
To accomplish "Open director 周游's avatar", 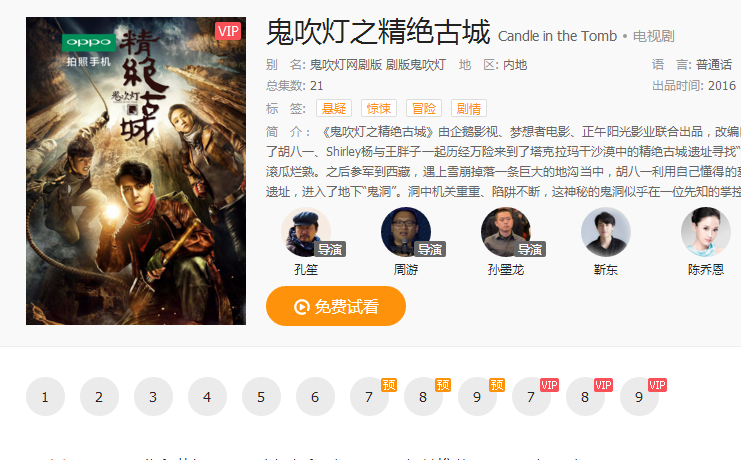I will 406,232.
